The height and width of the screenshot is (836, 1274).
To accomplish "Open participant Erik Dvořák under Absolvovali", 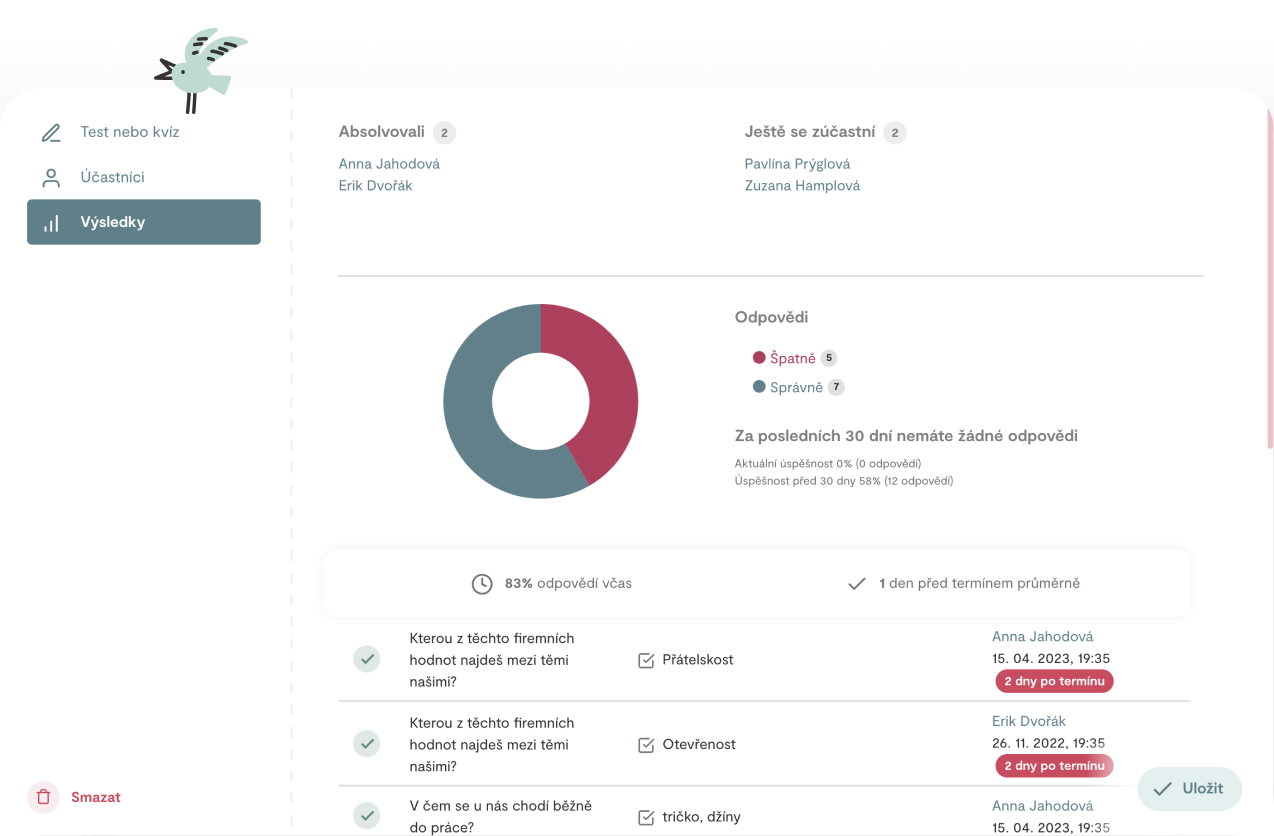I will click(x=375, y=185).
